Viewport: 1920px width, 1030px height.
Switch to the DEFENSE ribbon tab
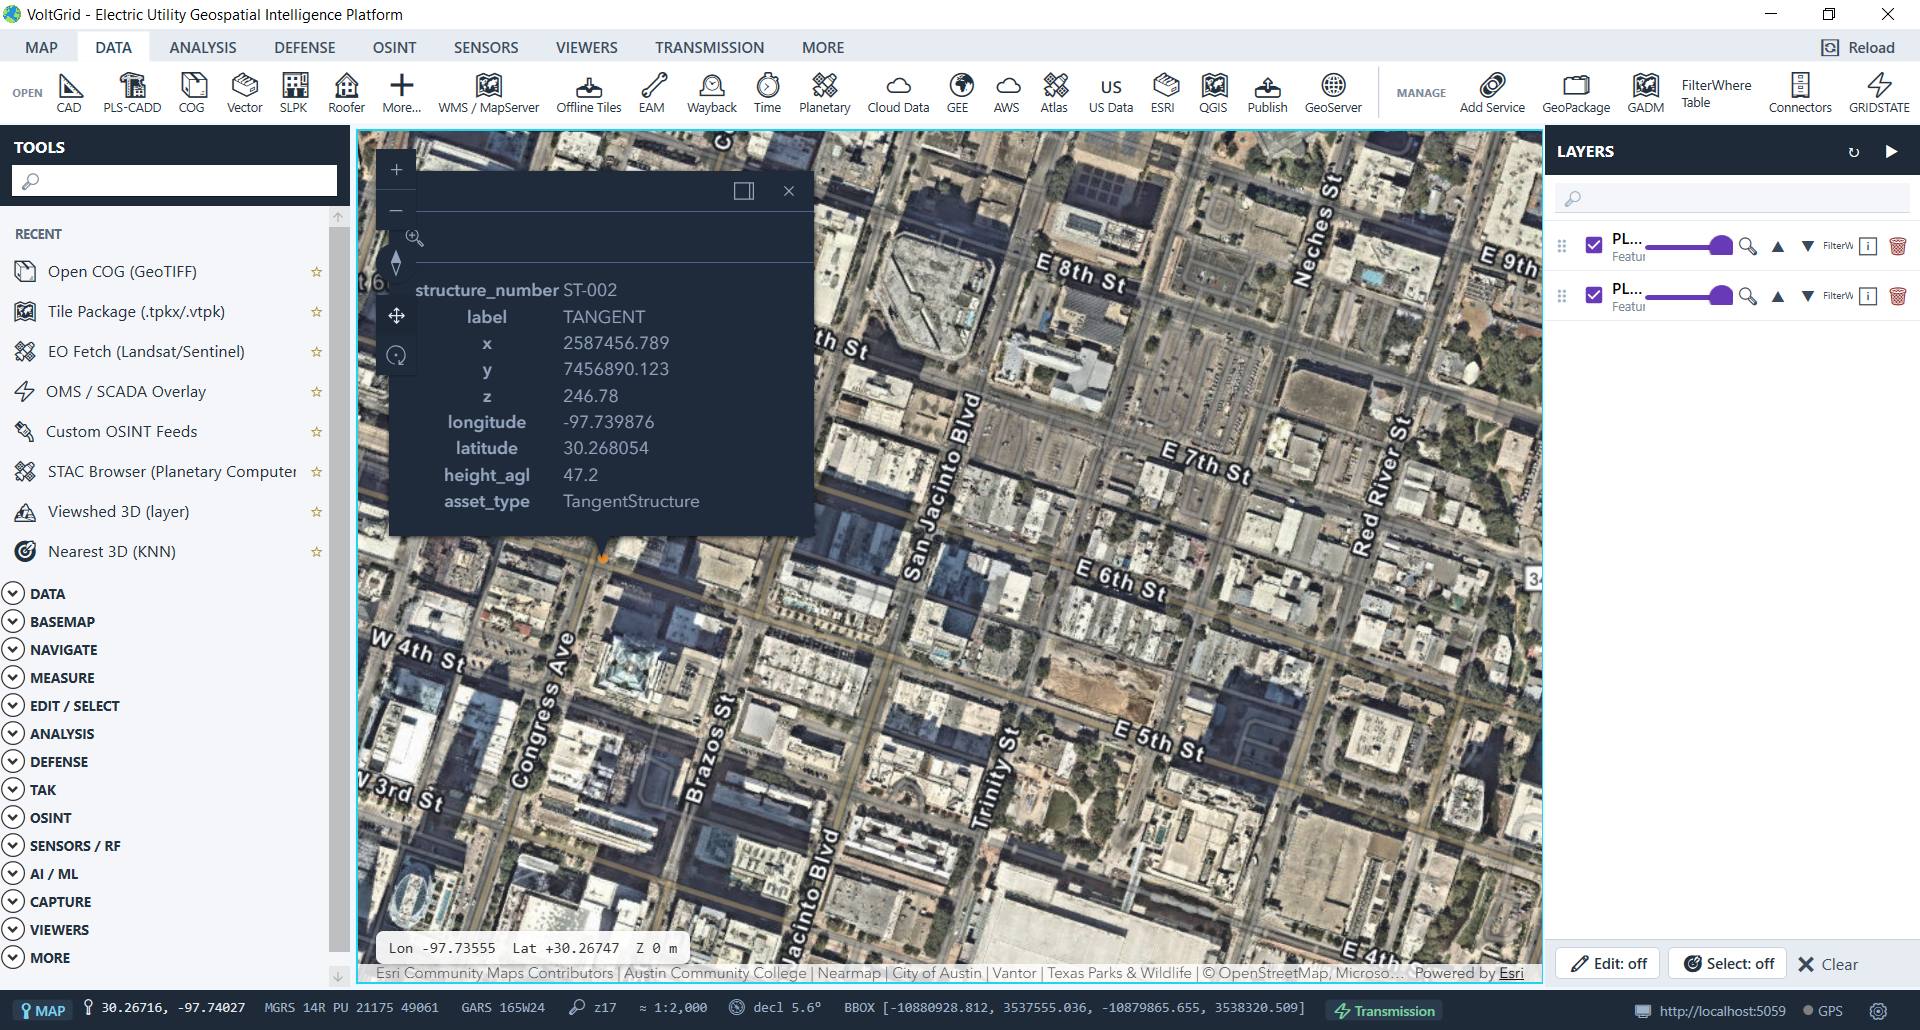click(305, 47)
